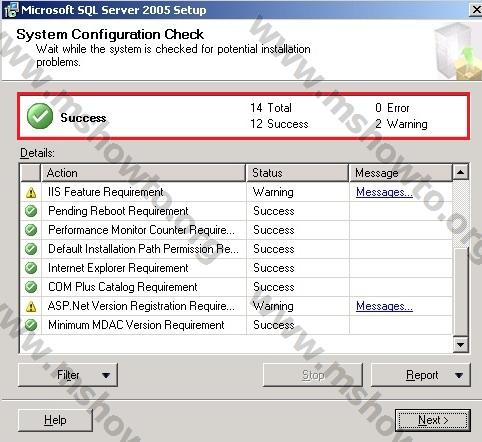Click the '2 Warning' summary text
This screenshot has height=442, width=482.
(x=401, y=124)
